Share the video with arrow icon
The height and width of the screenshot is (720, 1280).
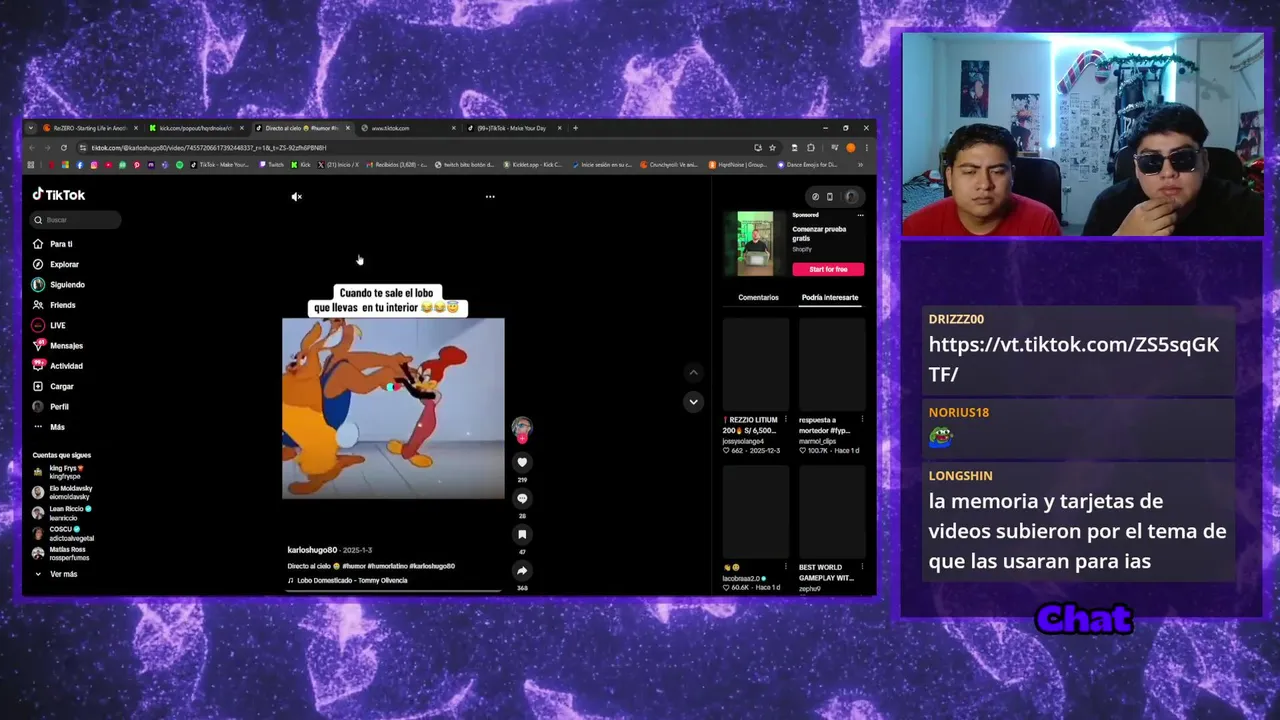(522, 570)
